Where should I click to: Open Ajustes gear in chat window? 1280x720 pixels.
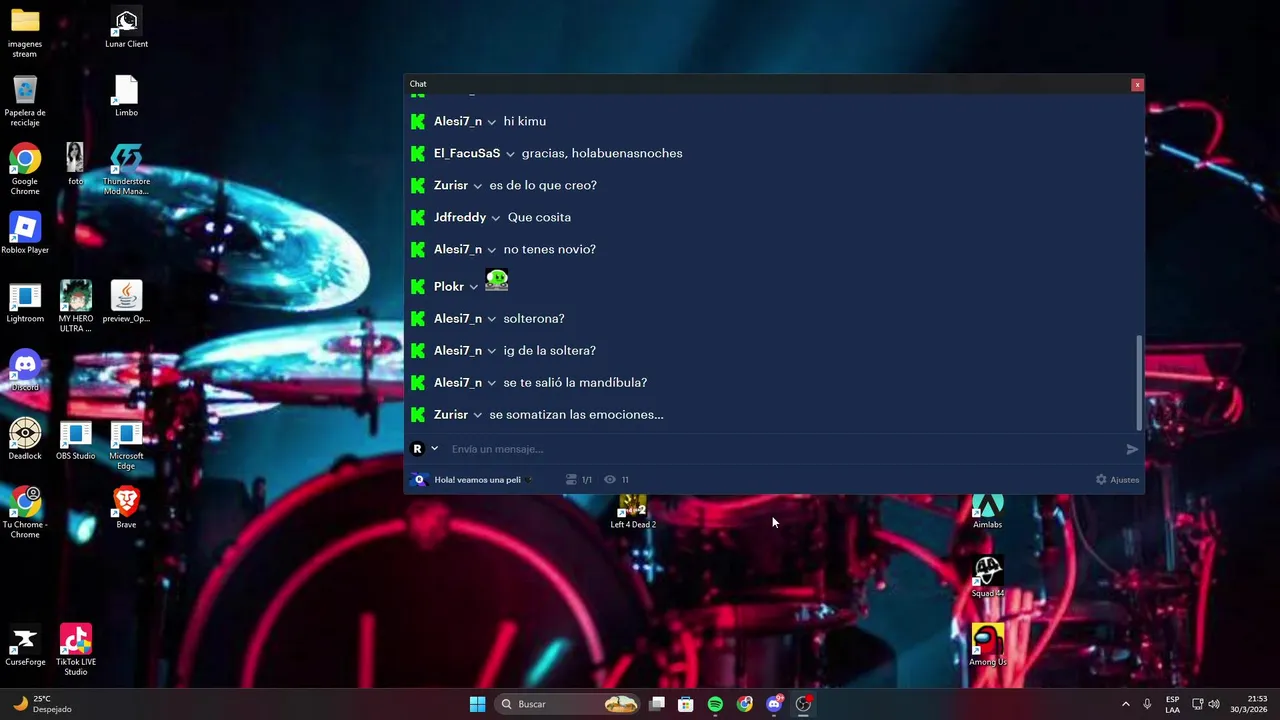pyautogui.click(x=1117, y=480)
